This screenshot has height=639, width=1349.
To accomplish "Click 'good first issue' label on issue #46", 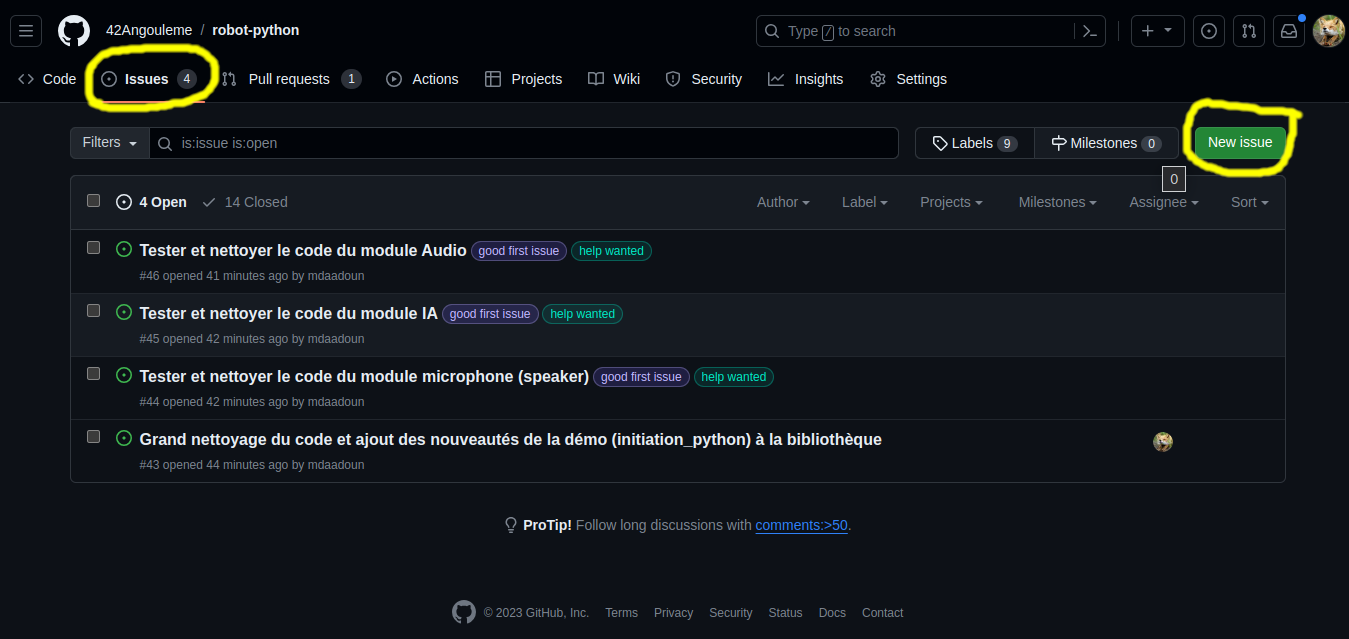I will coord(519,251).
